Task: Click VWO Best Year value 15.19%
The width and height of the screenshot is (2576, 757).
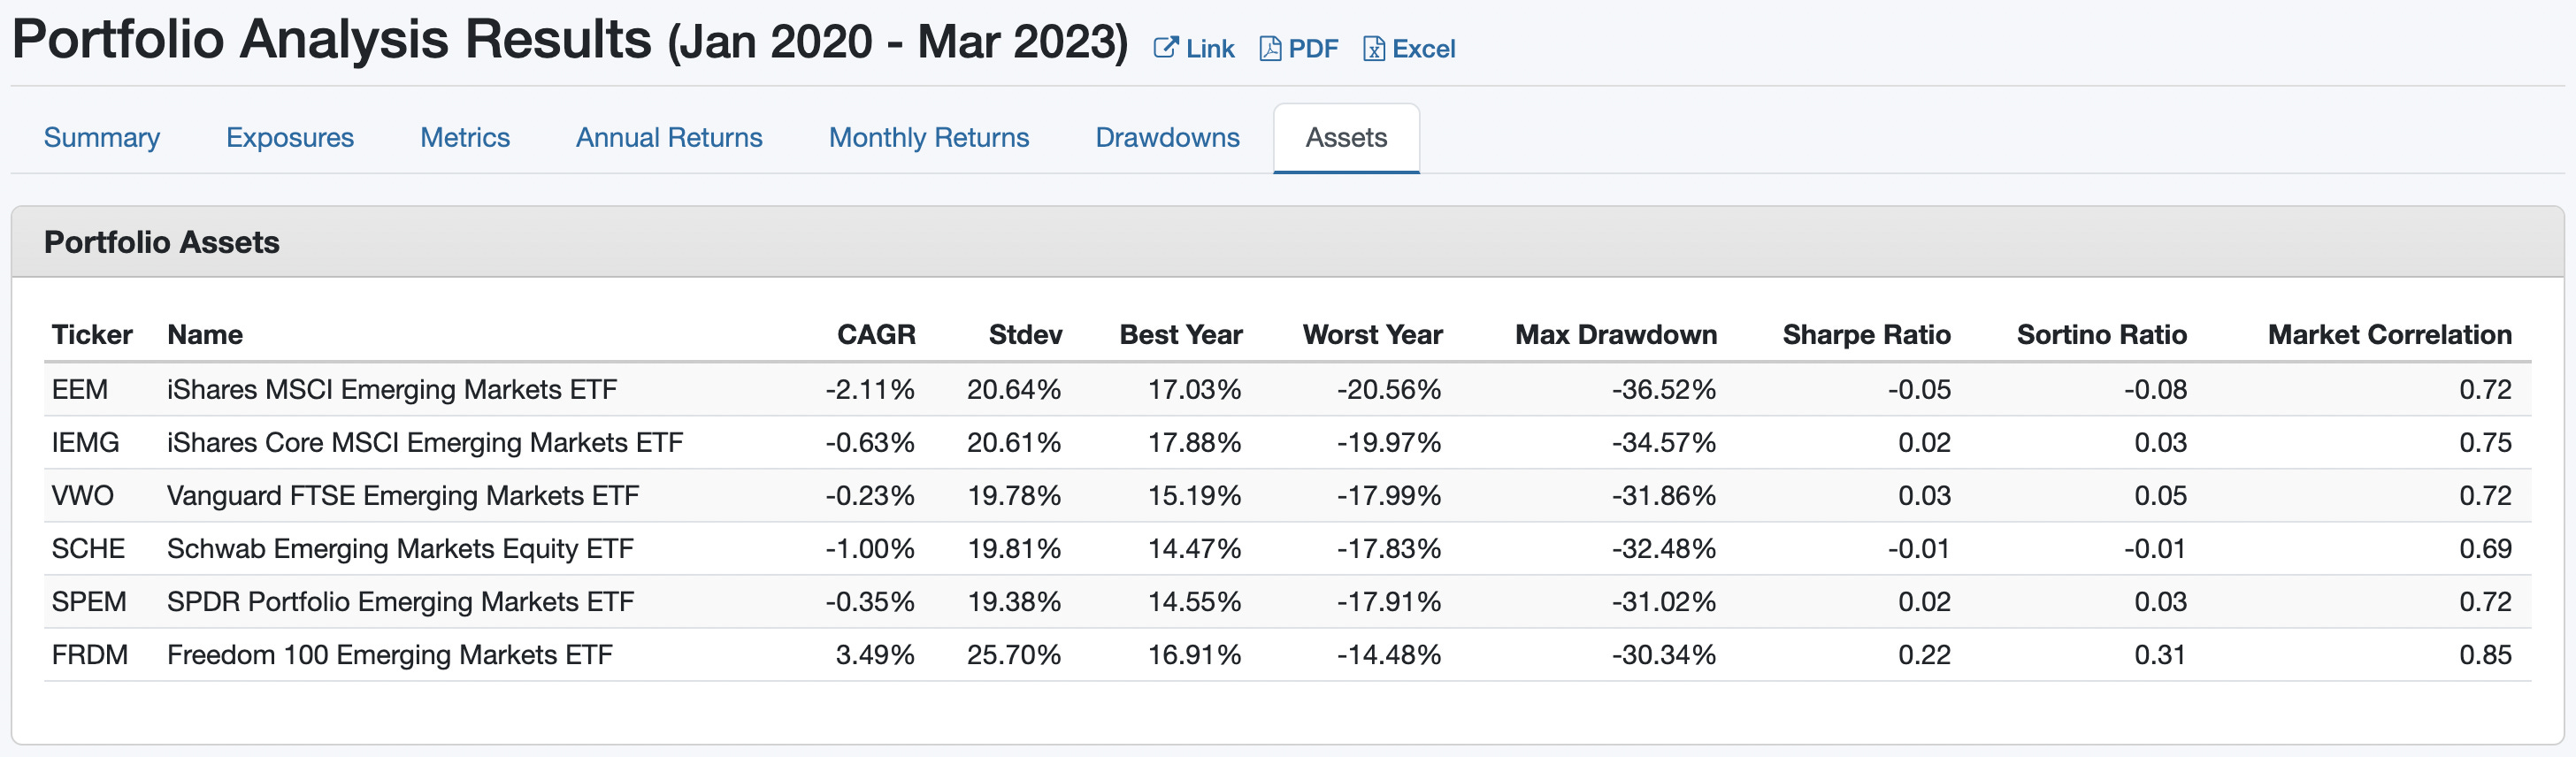Action: coord(1194,495)
